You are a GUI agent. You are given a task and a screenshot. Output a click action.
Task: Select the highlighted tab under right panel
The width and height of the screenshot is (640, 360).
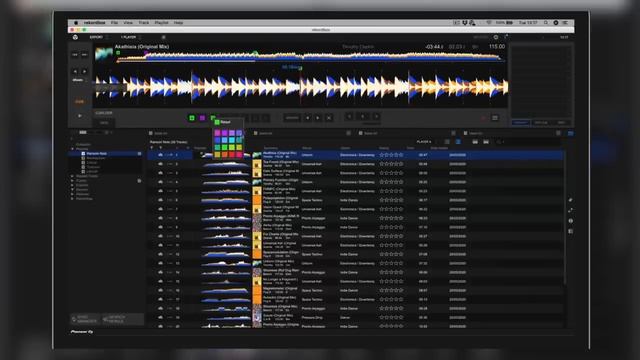[520, 122]
